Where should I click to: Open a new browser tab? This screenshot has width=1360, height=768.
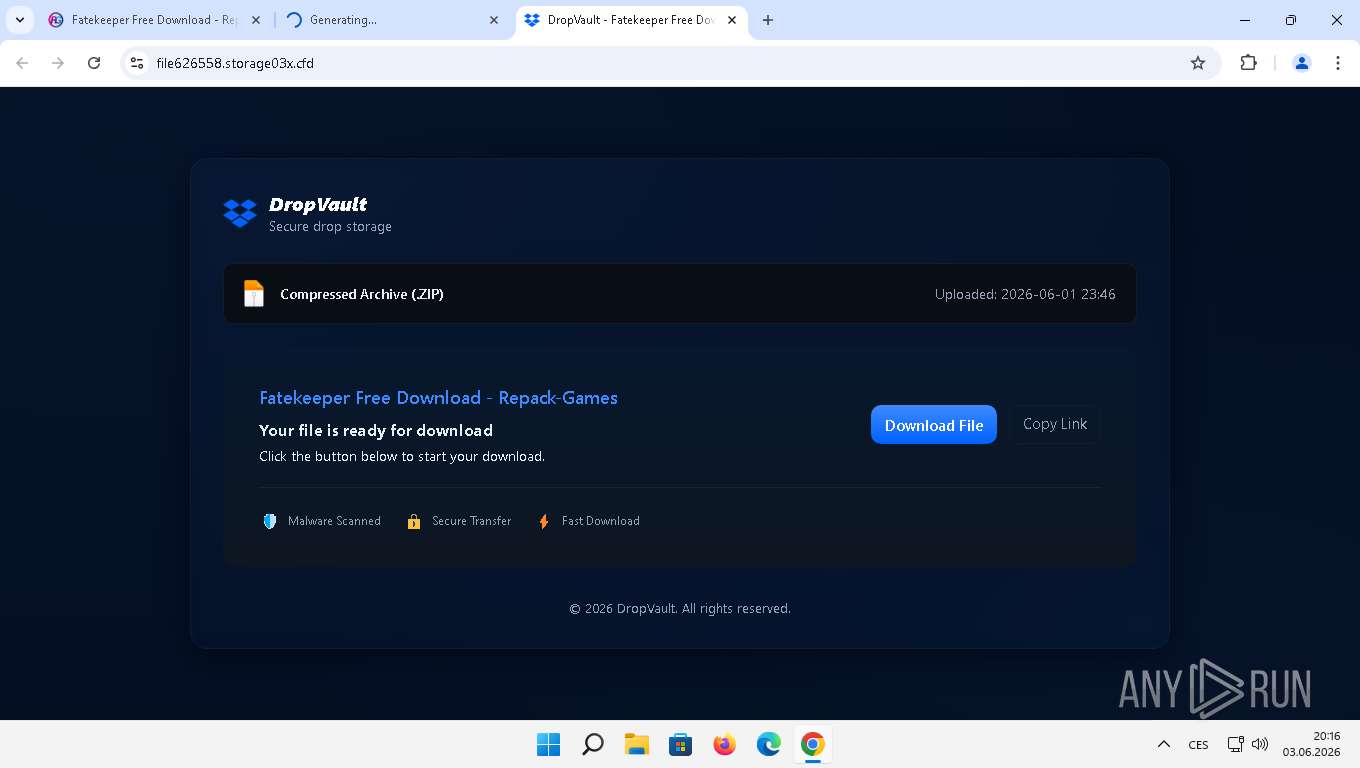(x=768, y=20)
